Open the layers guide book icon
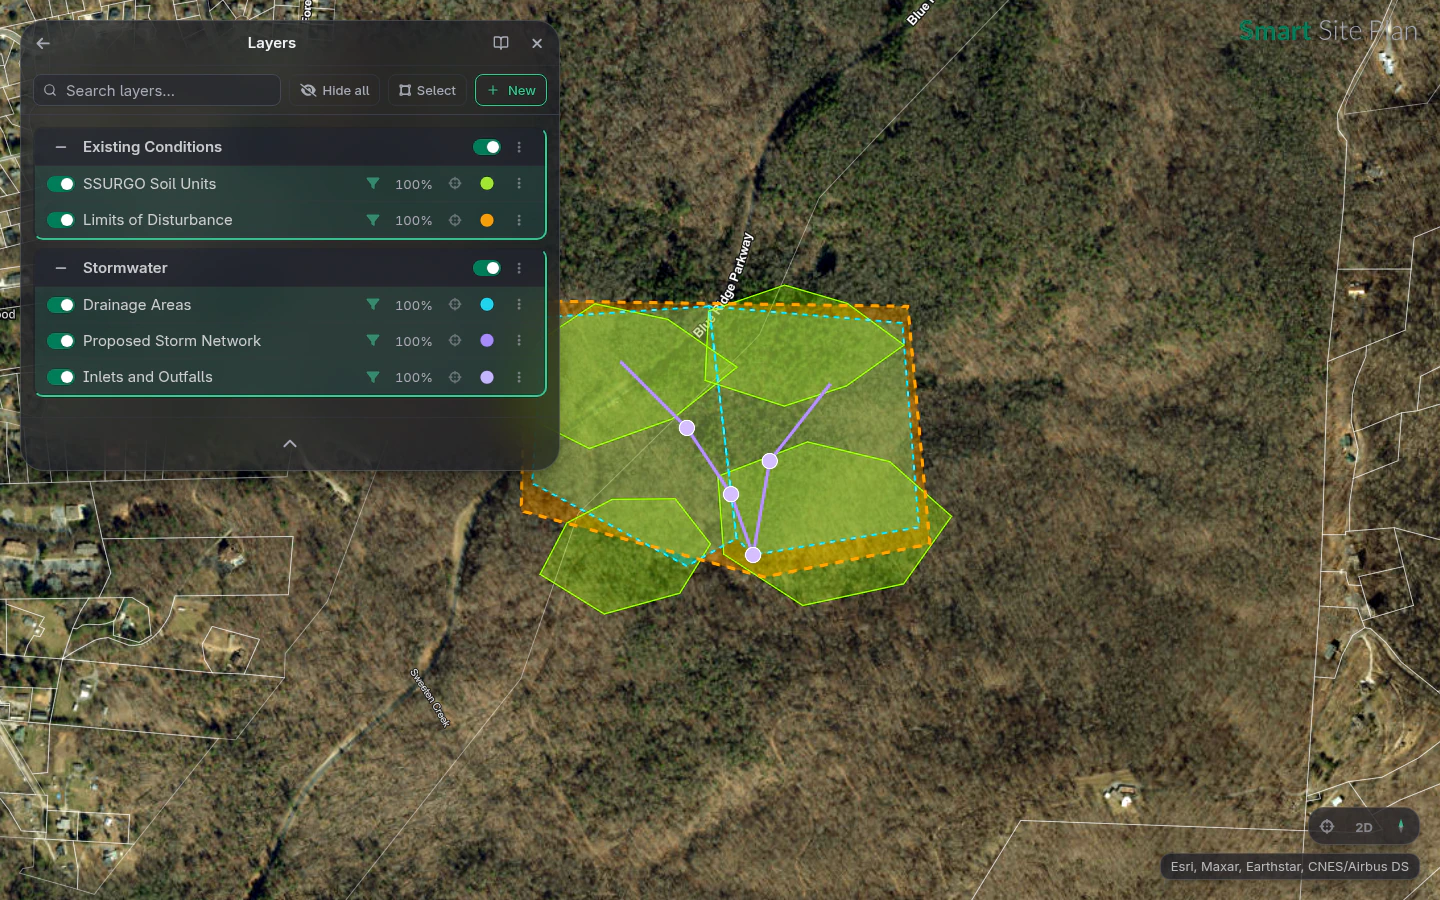1440x900 pixels. (501, 43)
